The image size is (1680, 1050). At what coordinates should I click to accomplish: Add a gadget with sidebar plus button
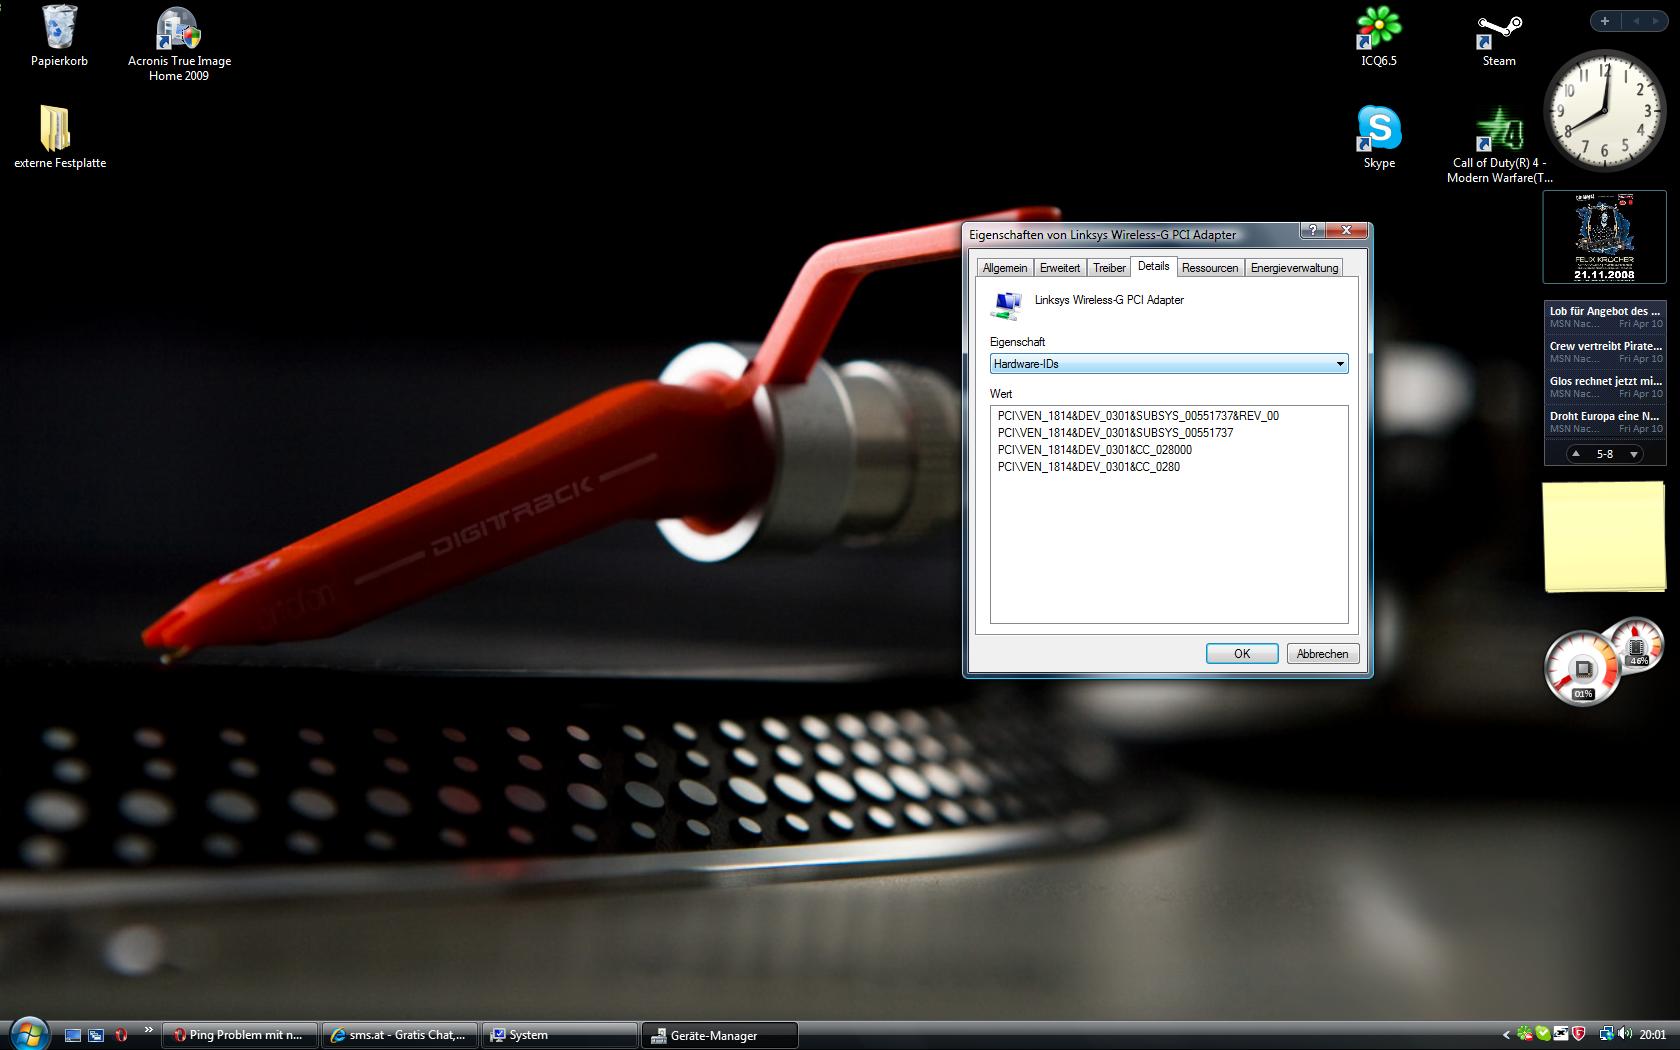point(1604,21)
